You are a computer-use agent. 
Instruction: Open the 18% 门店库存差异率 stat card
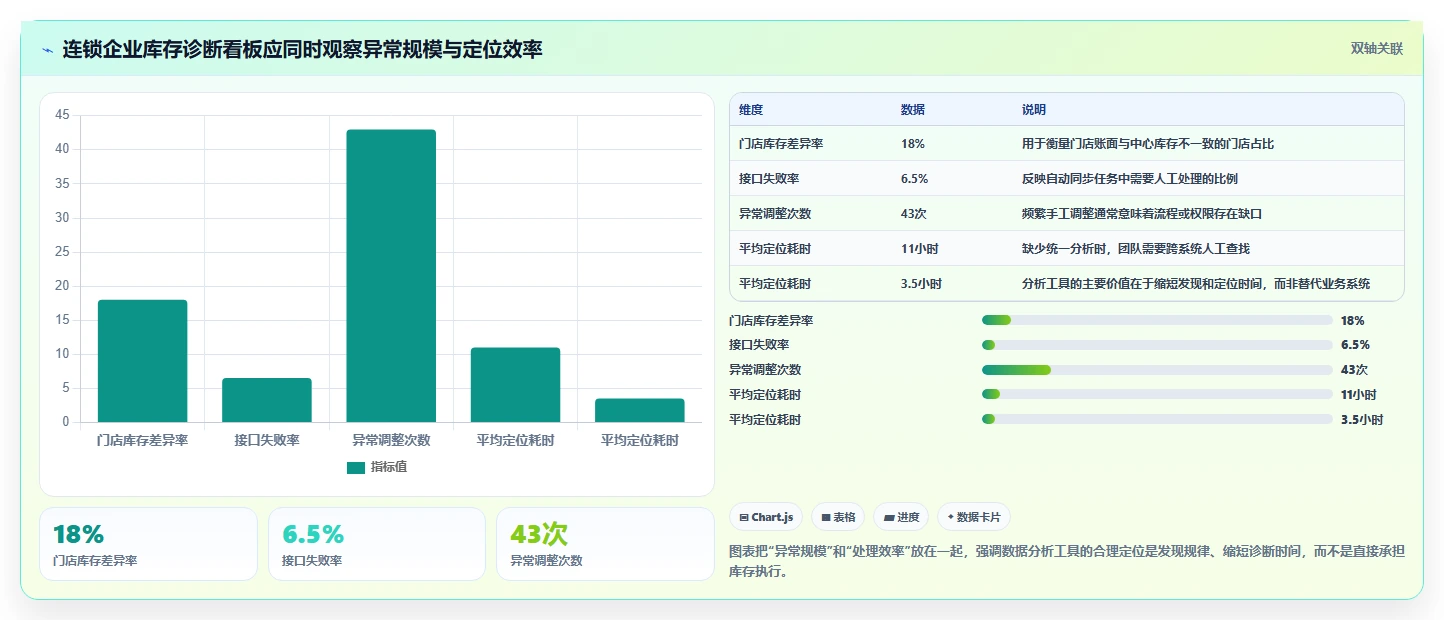tap(148, 544)
